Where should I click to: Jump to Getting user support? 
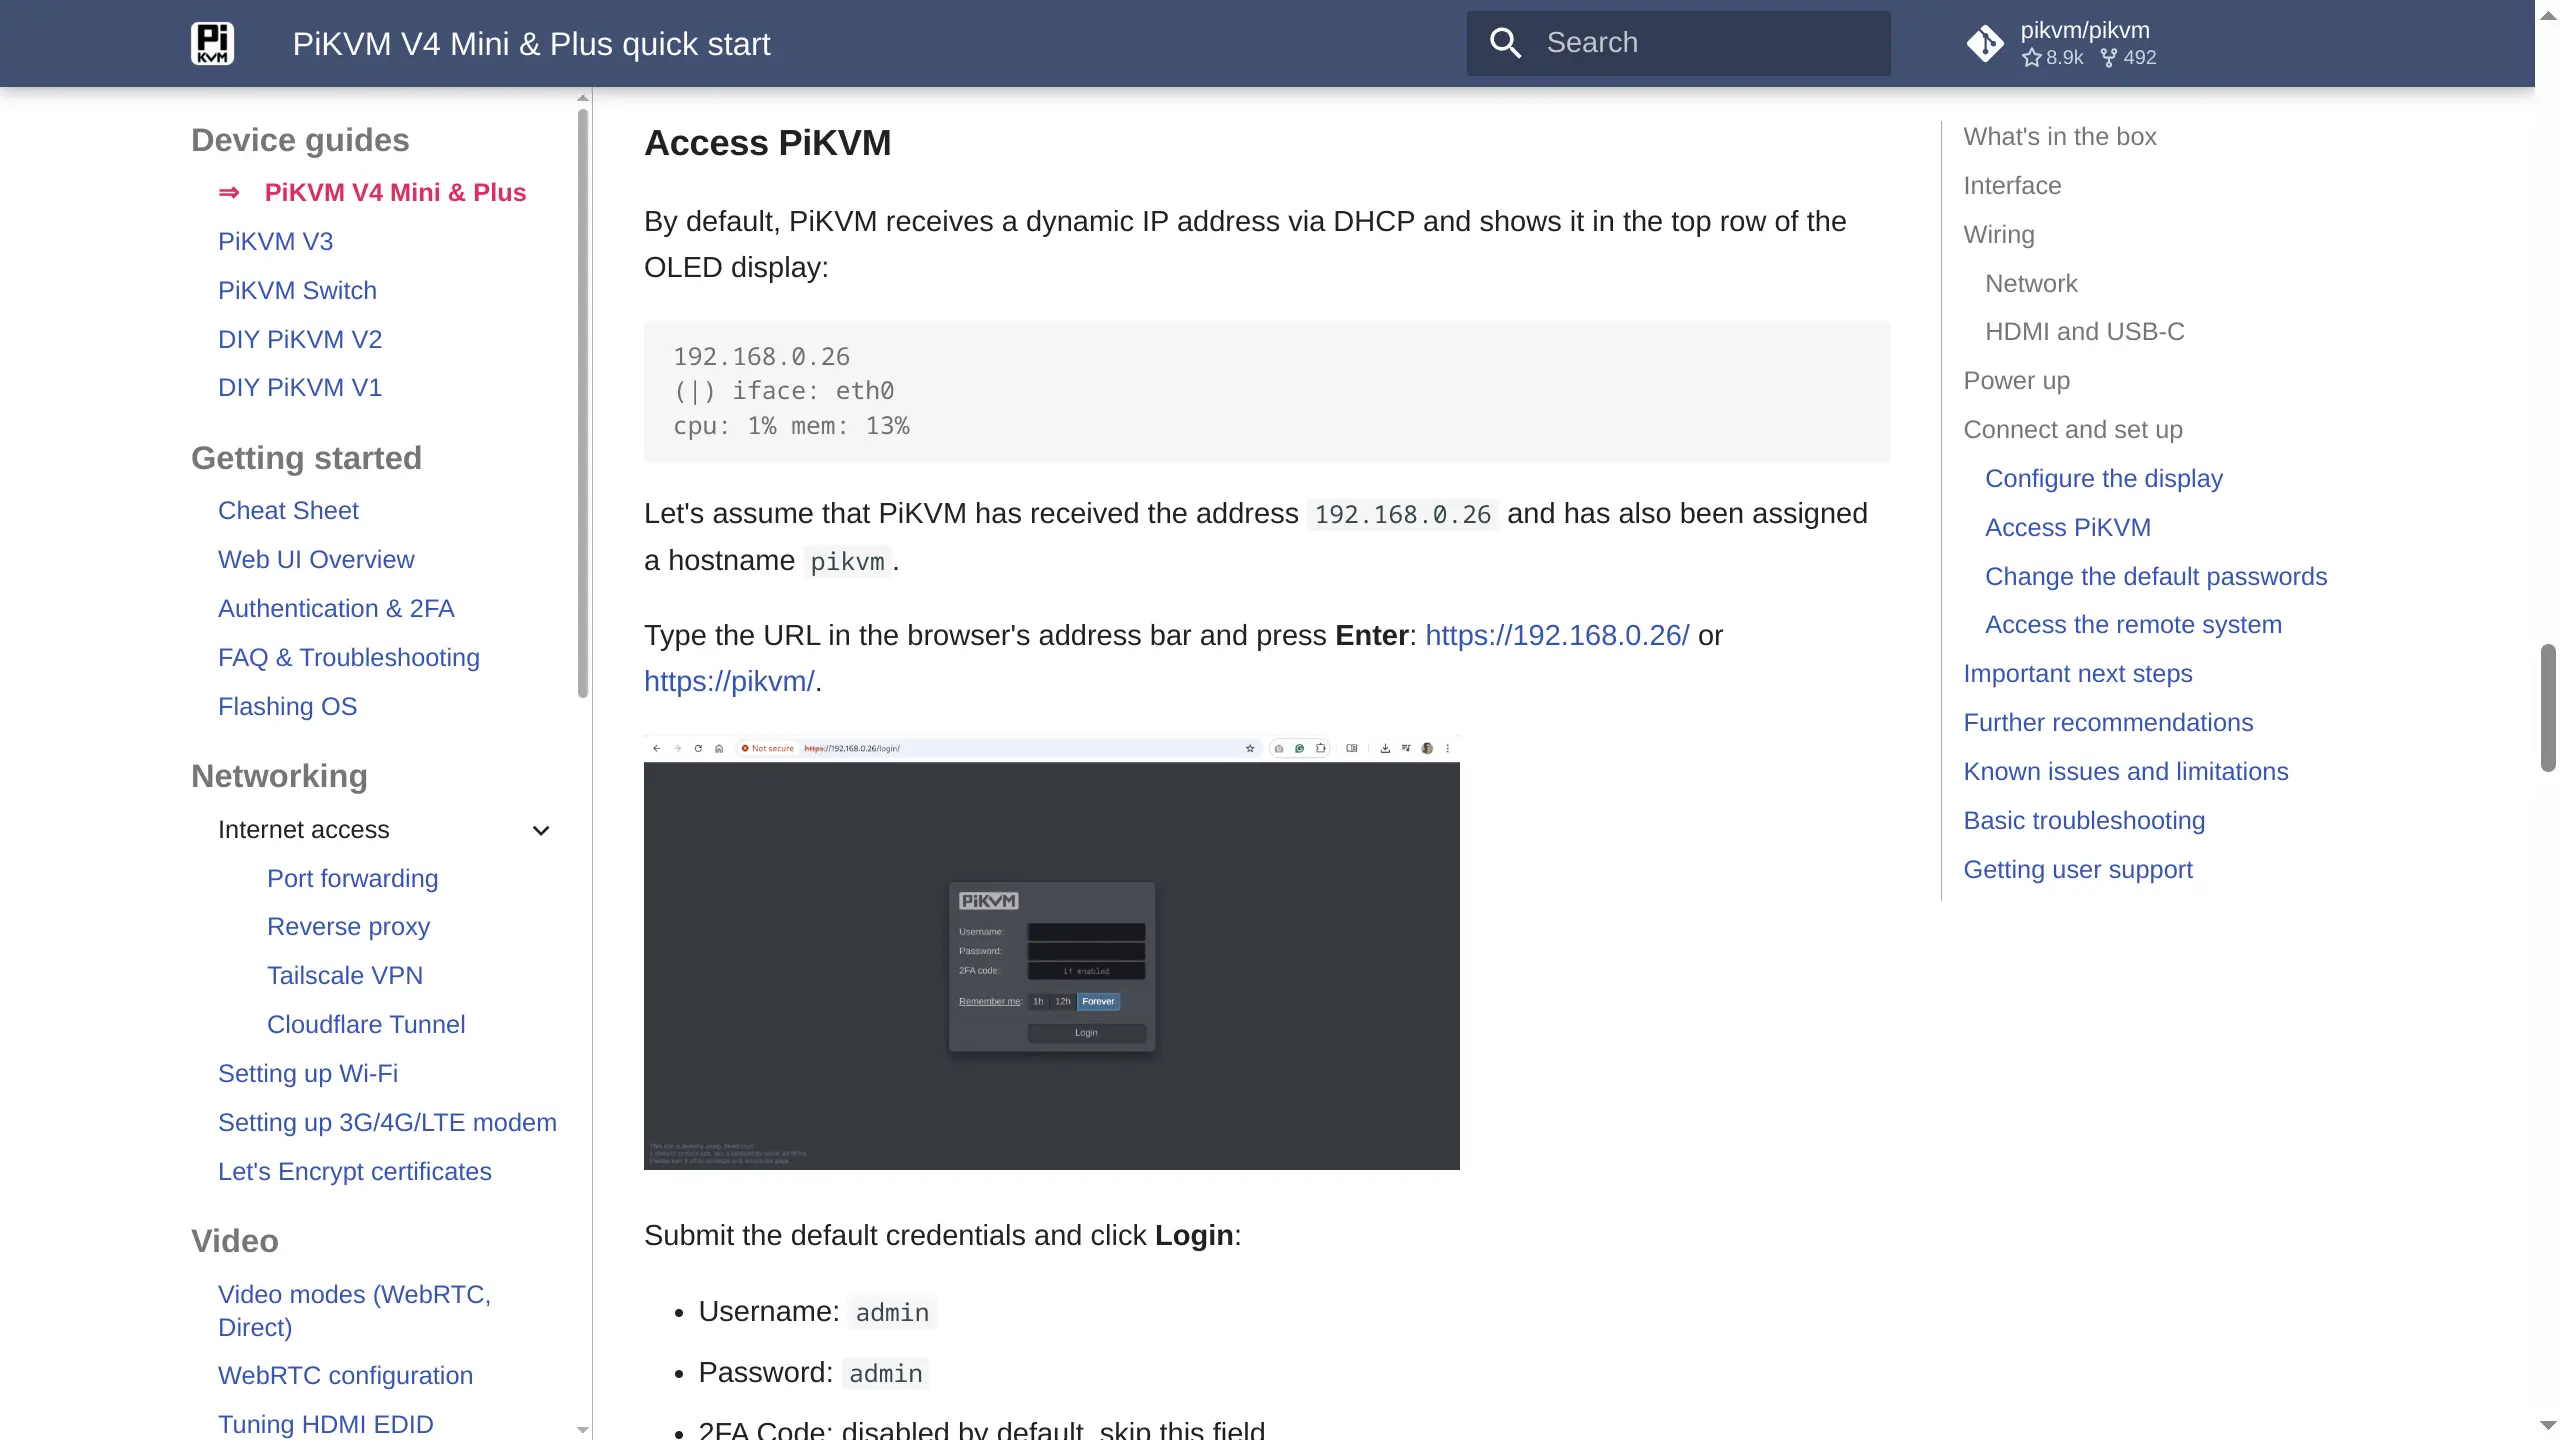[x=2077, y=870]
